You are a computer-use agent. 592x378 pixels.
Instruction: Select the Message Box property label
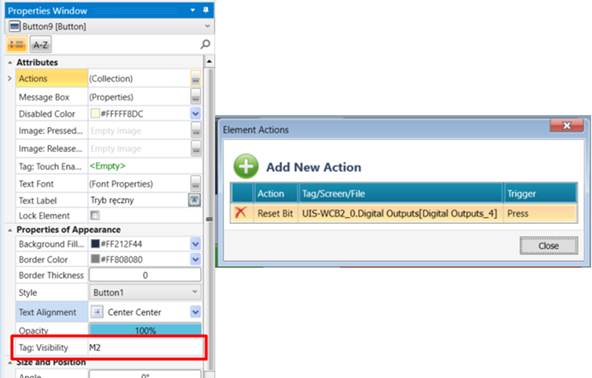coord(52,97)
